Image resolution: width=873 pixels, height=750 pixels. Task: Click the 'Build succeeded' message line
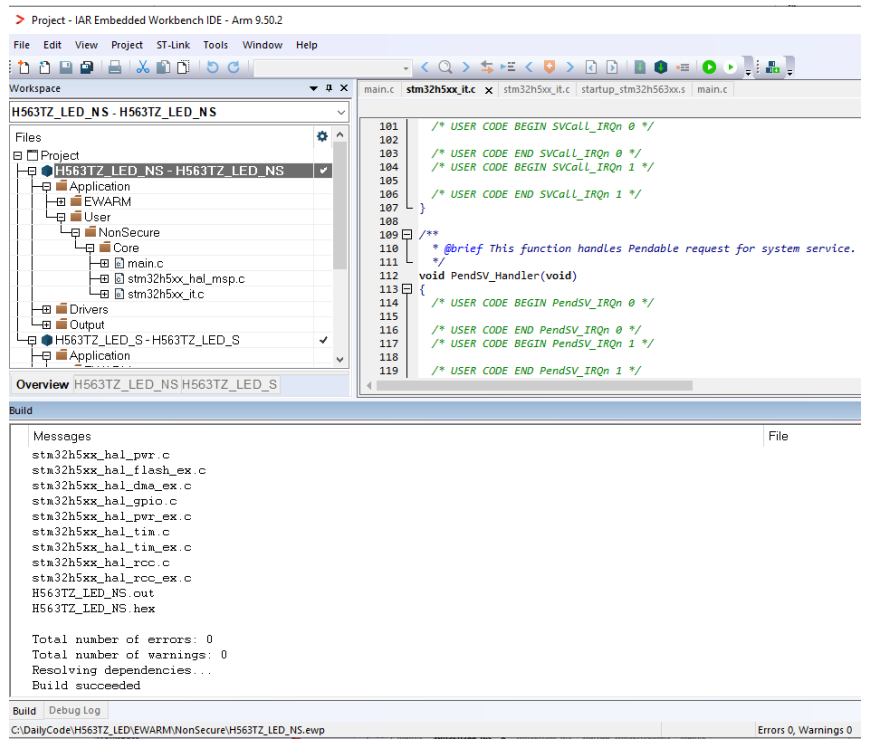tap(86, 685)
